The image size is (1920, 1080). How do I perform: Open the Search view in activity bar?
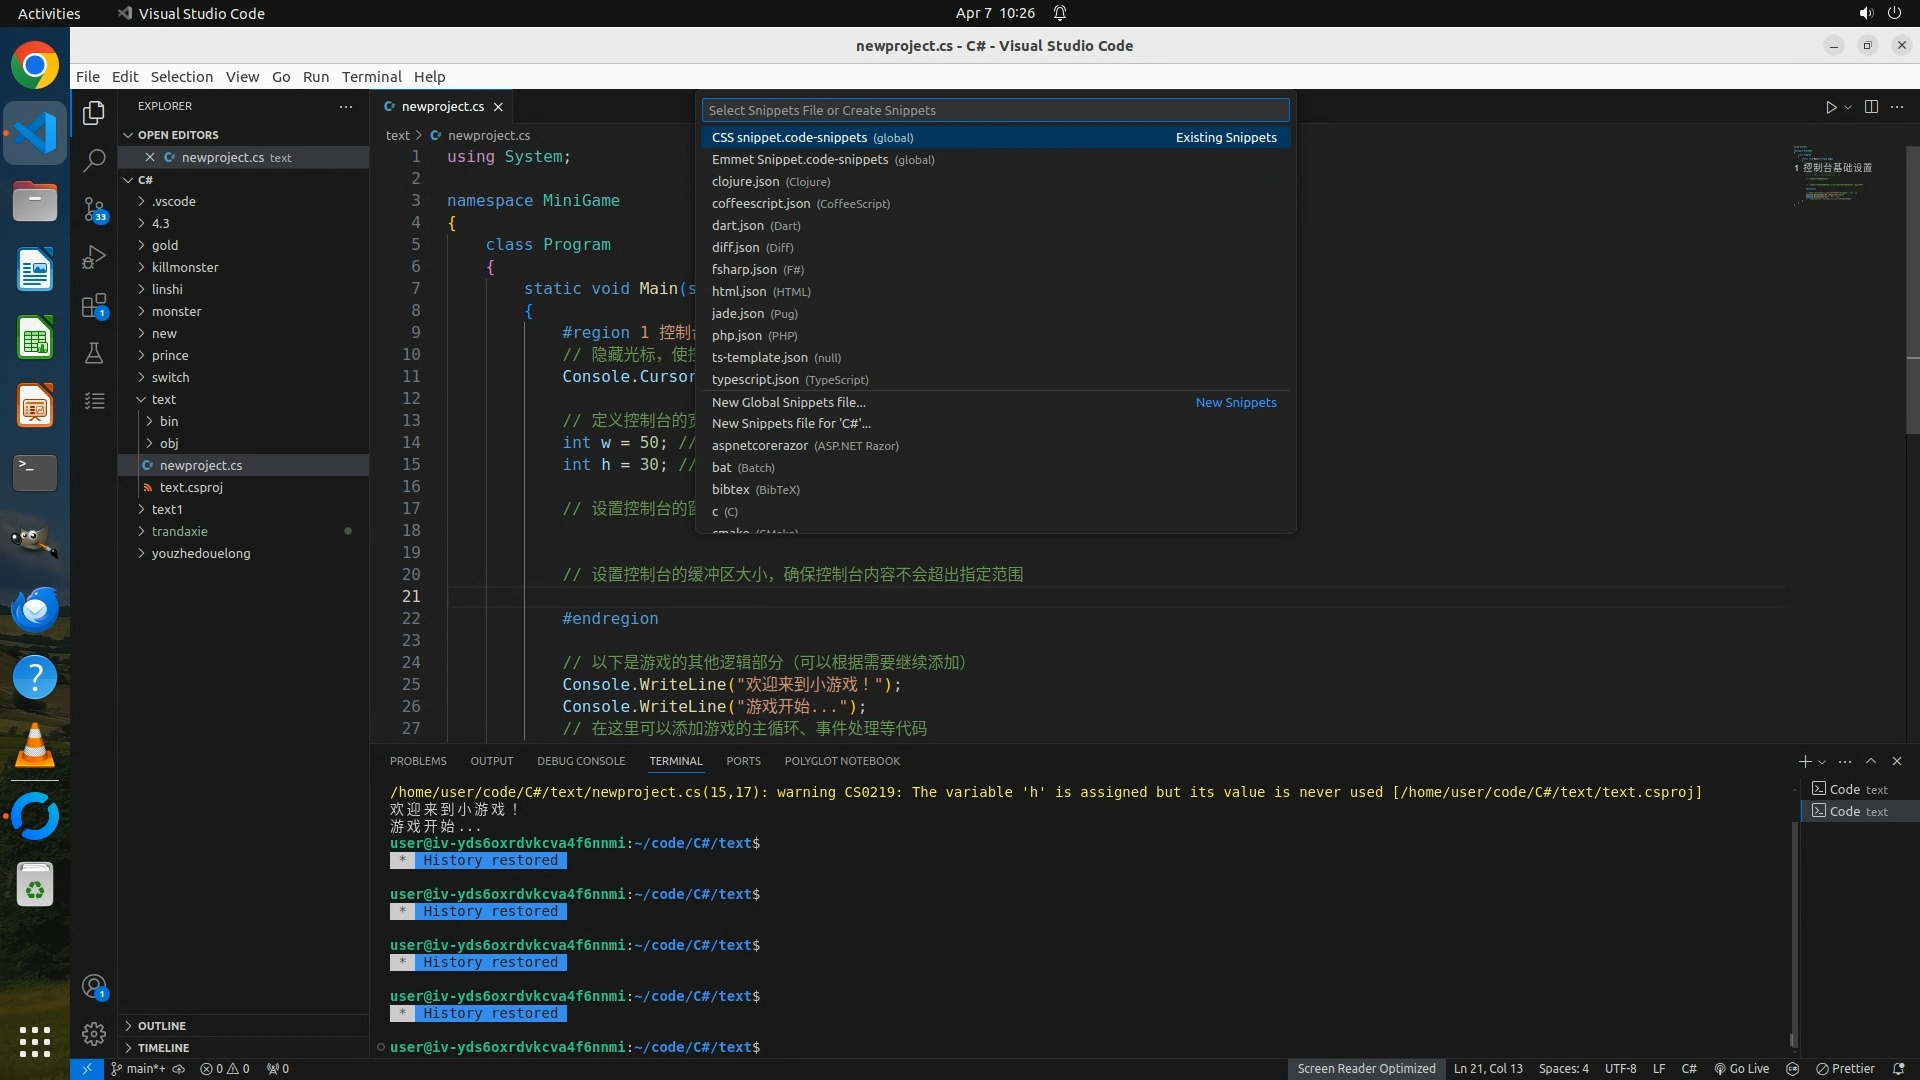pyautogui.click(x=94, y=160)
